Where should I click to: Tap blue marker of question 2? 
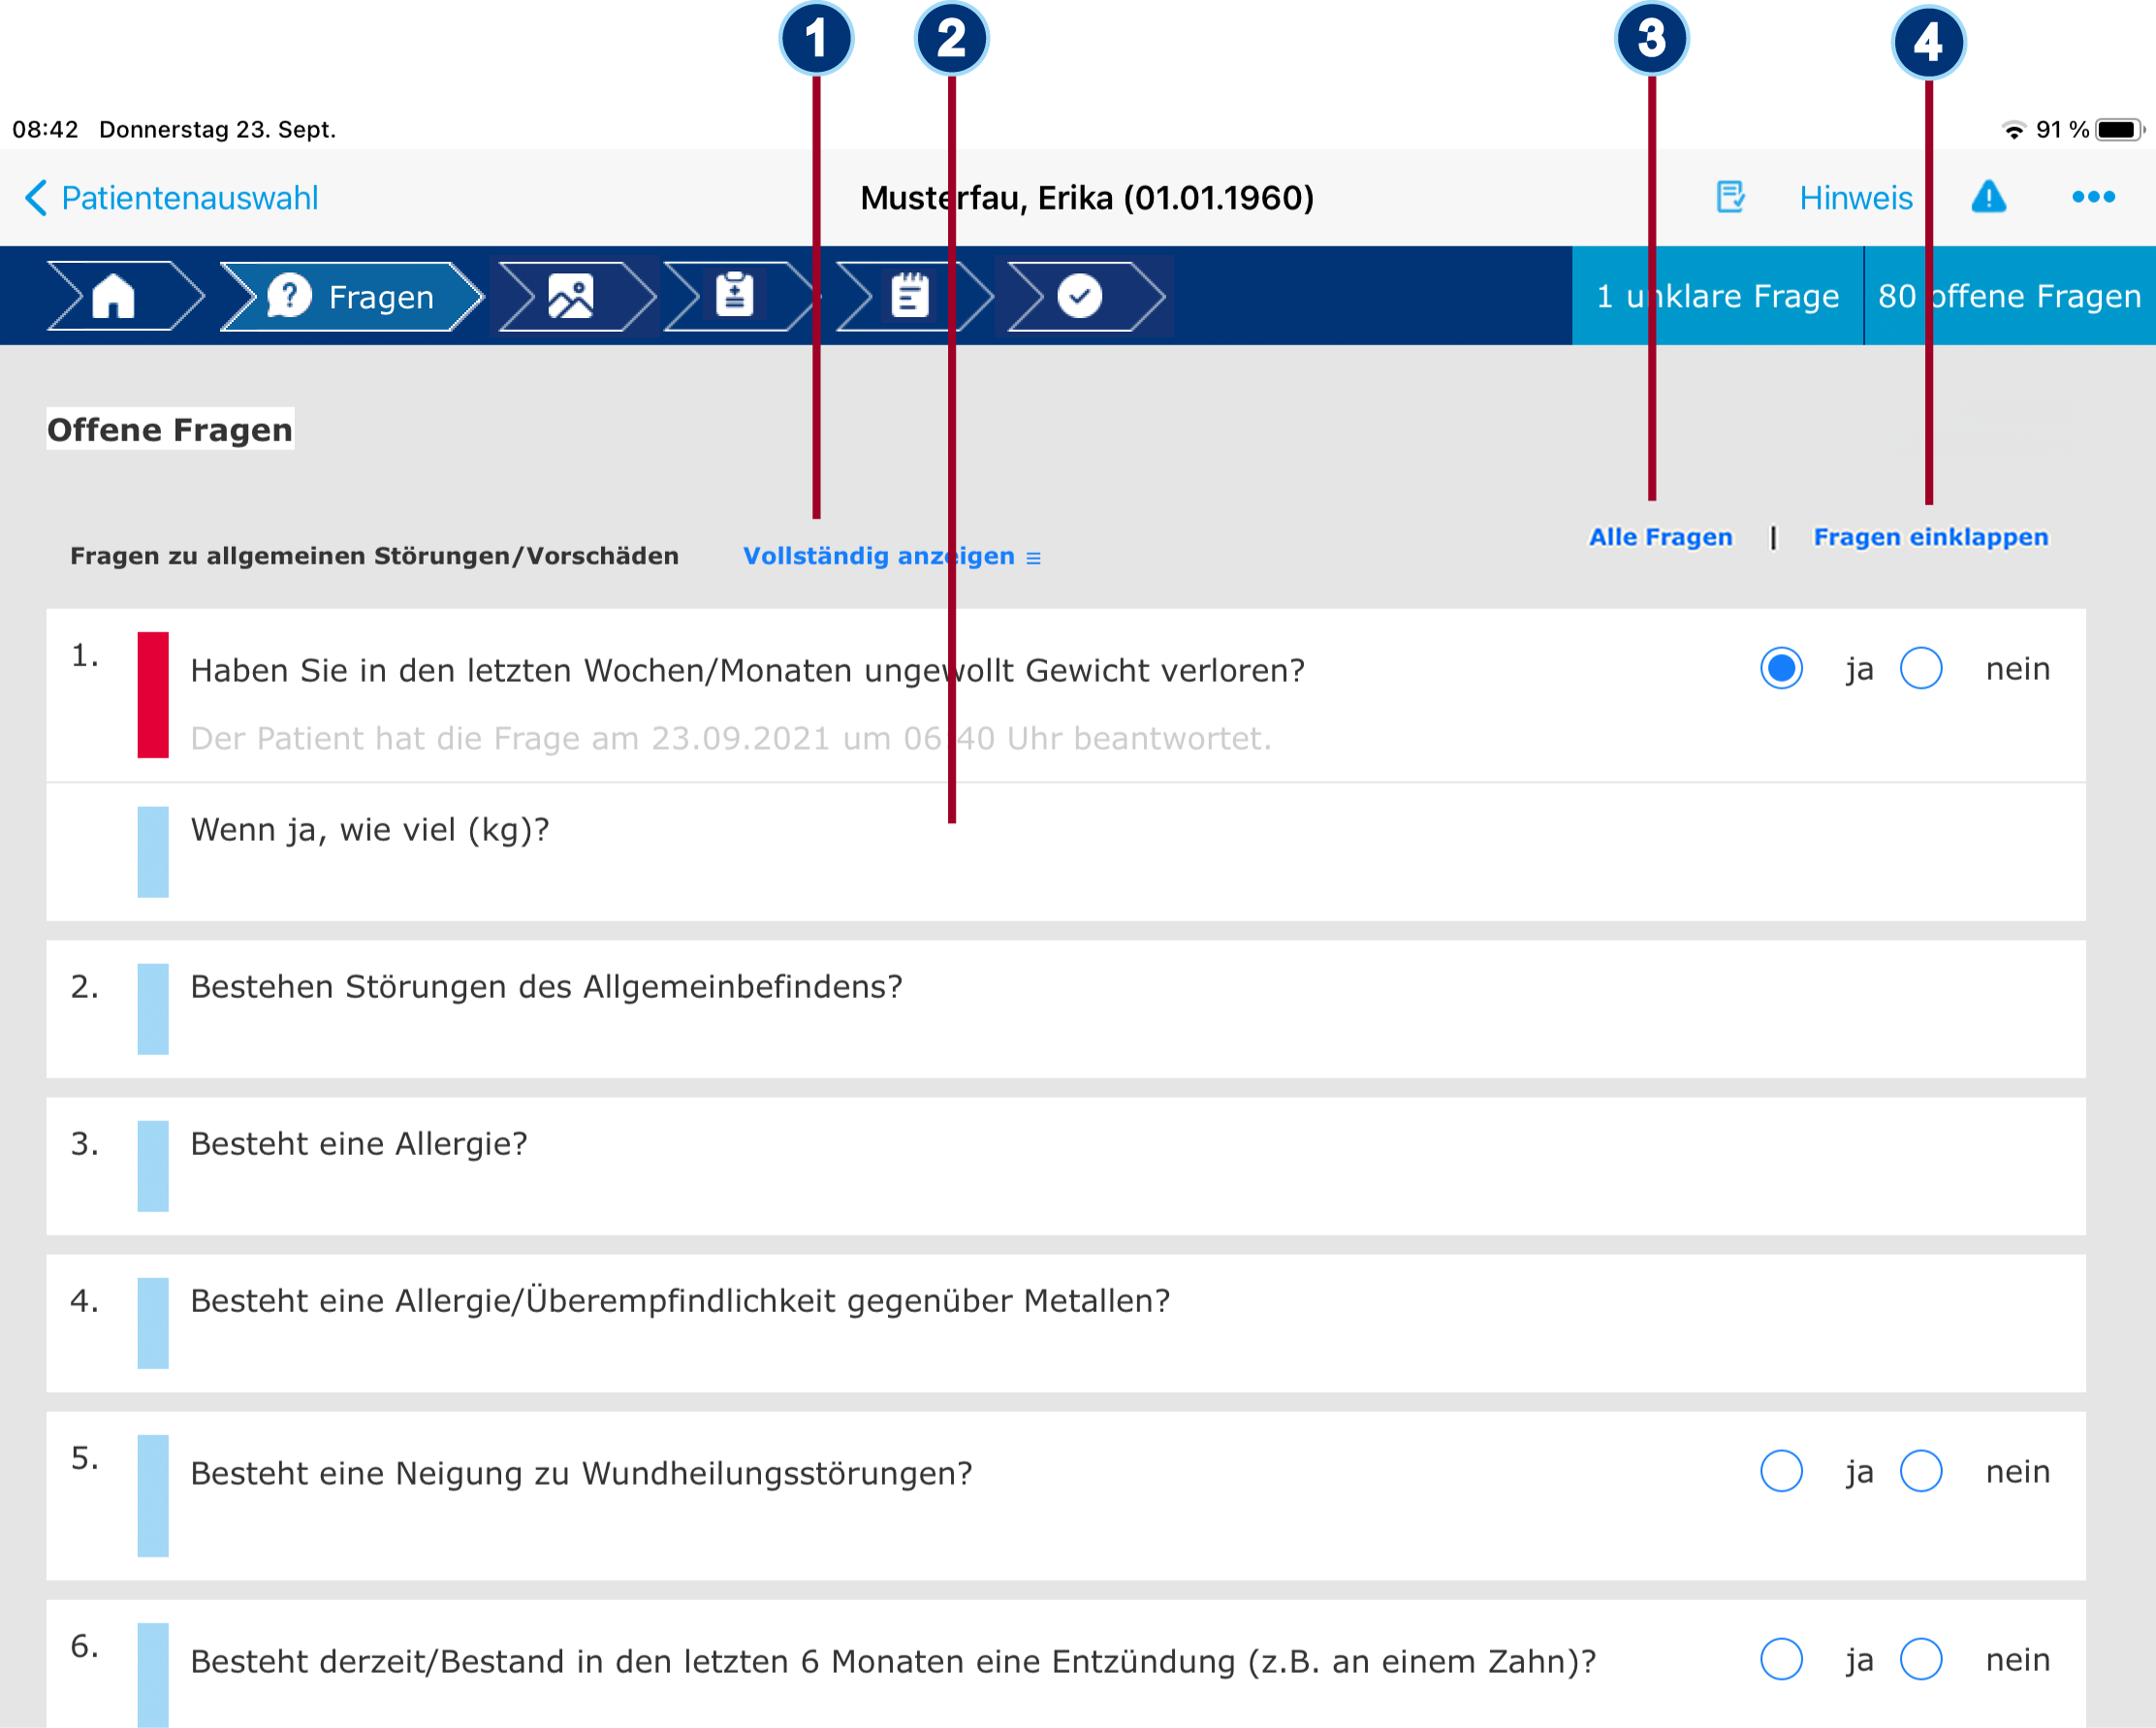(x=153, y=1009)
